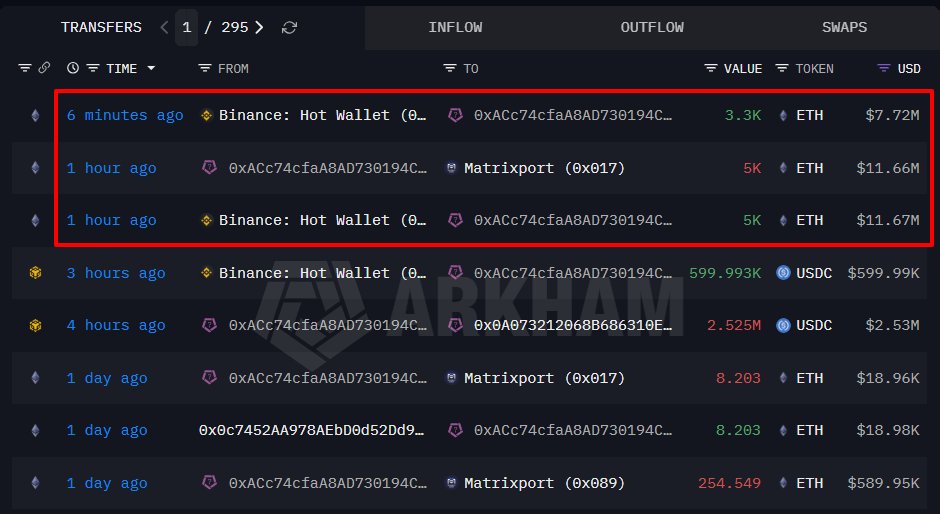The height and width of the screenshot is (514, 940).
Task: Open recipient 0xACc74c address in 6 minutes row
Action: tap(573, 115)
